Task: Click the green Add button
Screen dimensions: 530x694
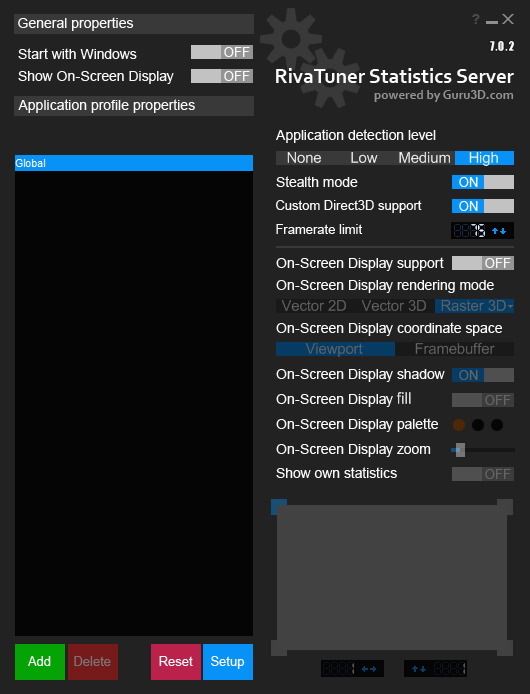Action: (x=40, y=662)
